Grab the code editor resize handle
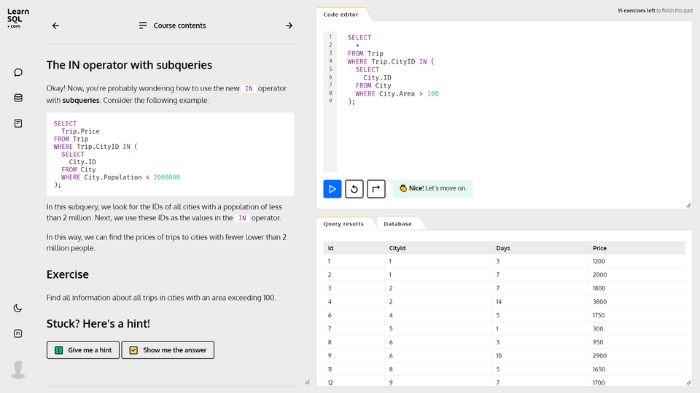Viewport: 700px width, 393px height. (688, 205)
